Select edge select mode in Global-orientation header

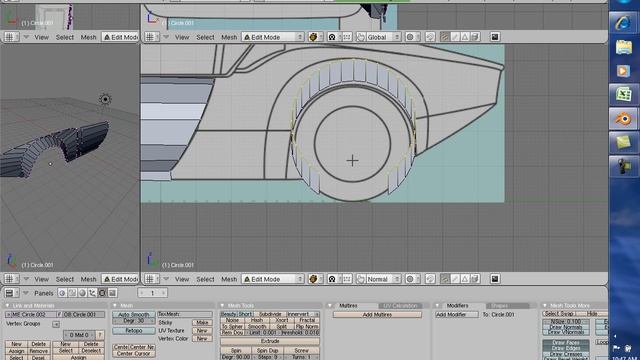point(455,37)
